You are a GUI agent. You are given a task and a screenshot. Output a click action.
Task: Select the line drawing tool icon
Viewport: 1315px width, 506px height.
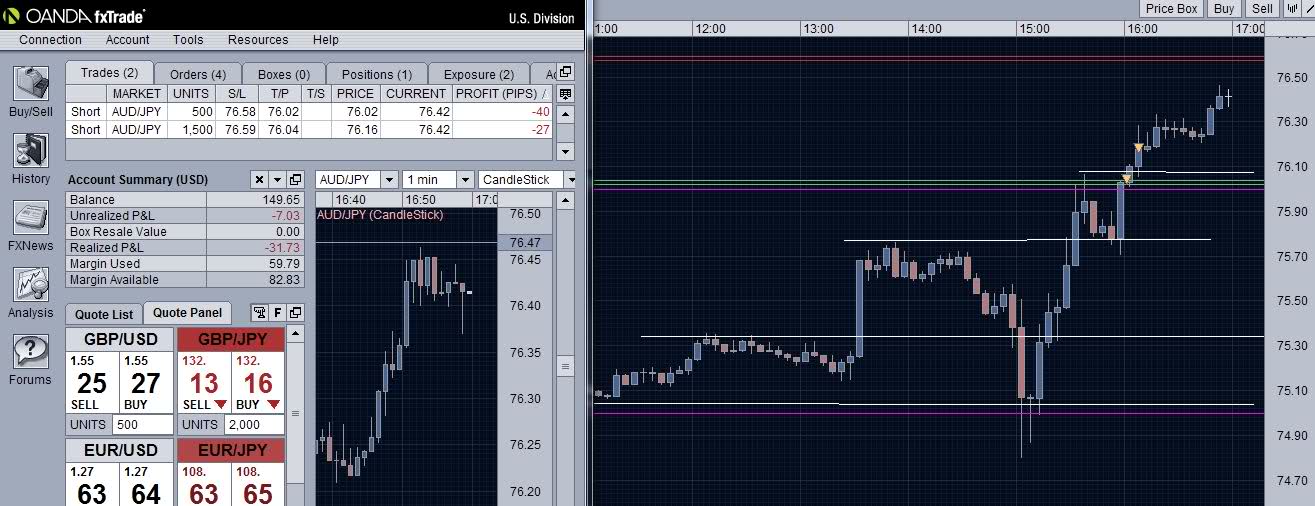click(x=1307, y=8)
